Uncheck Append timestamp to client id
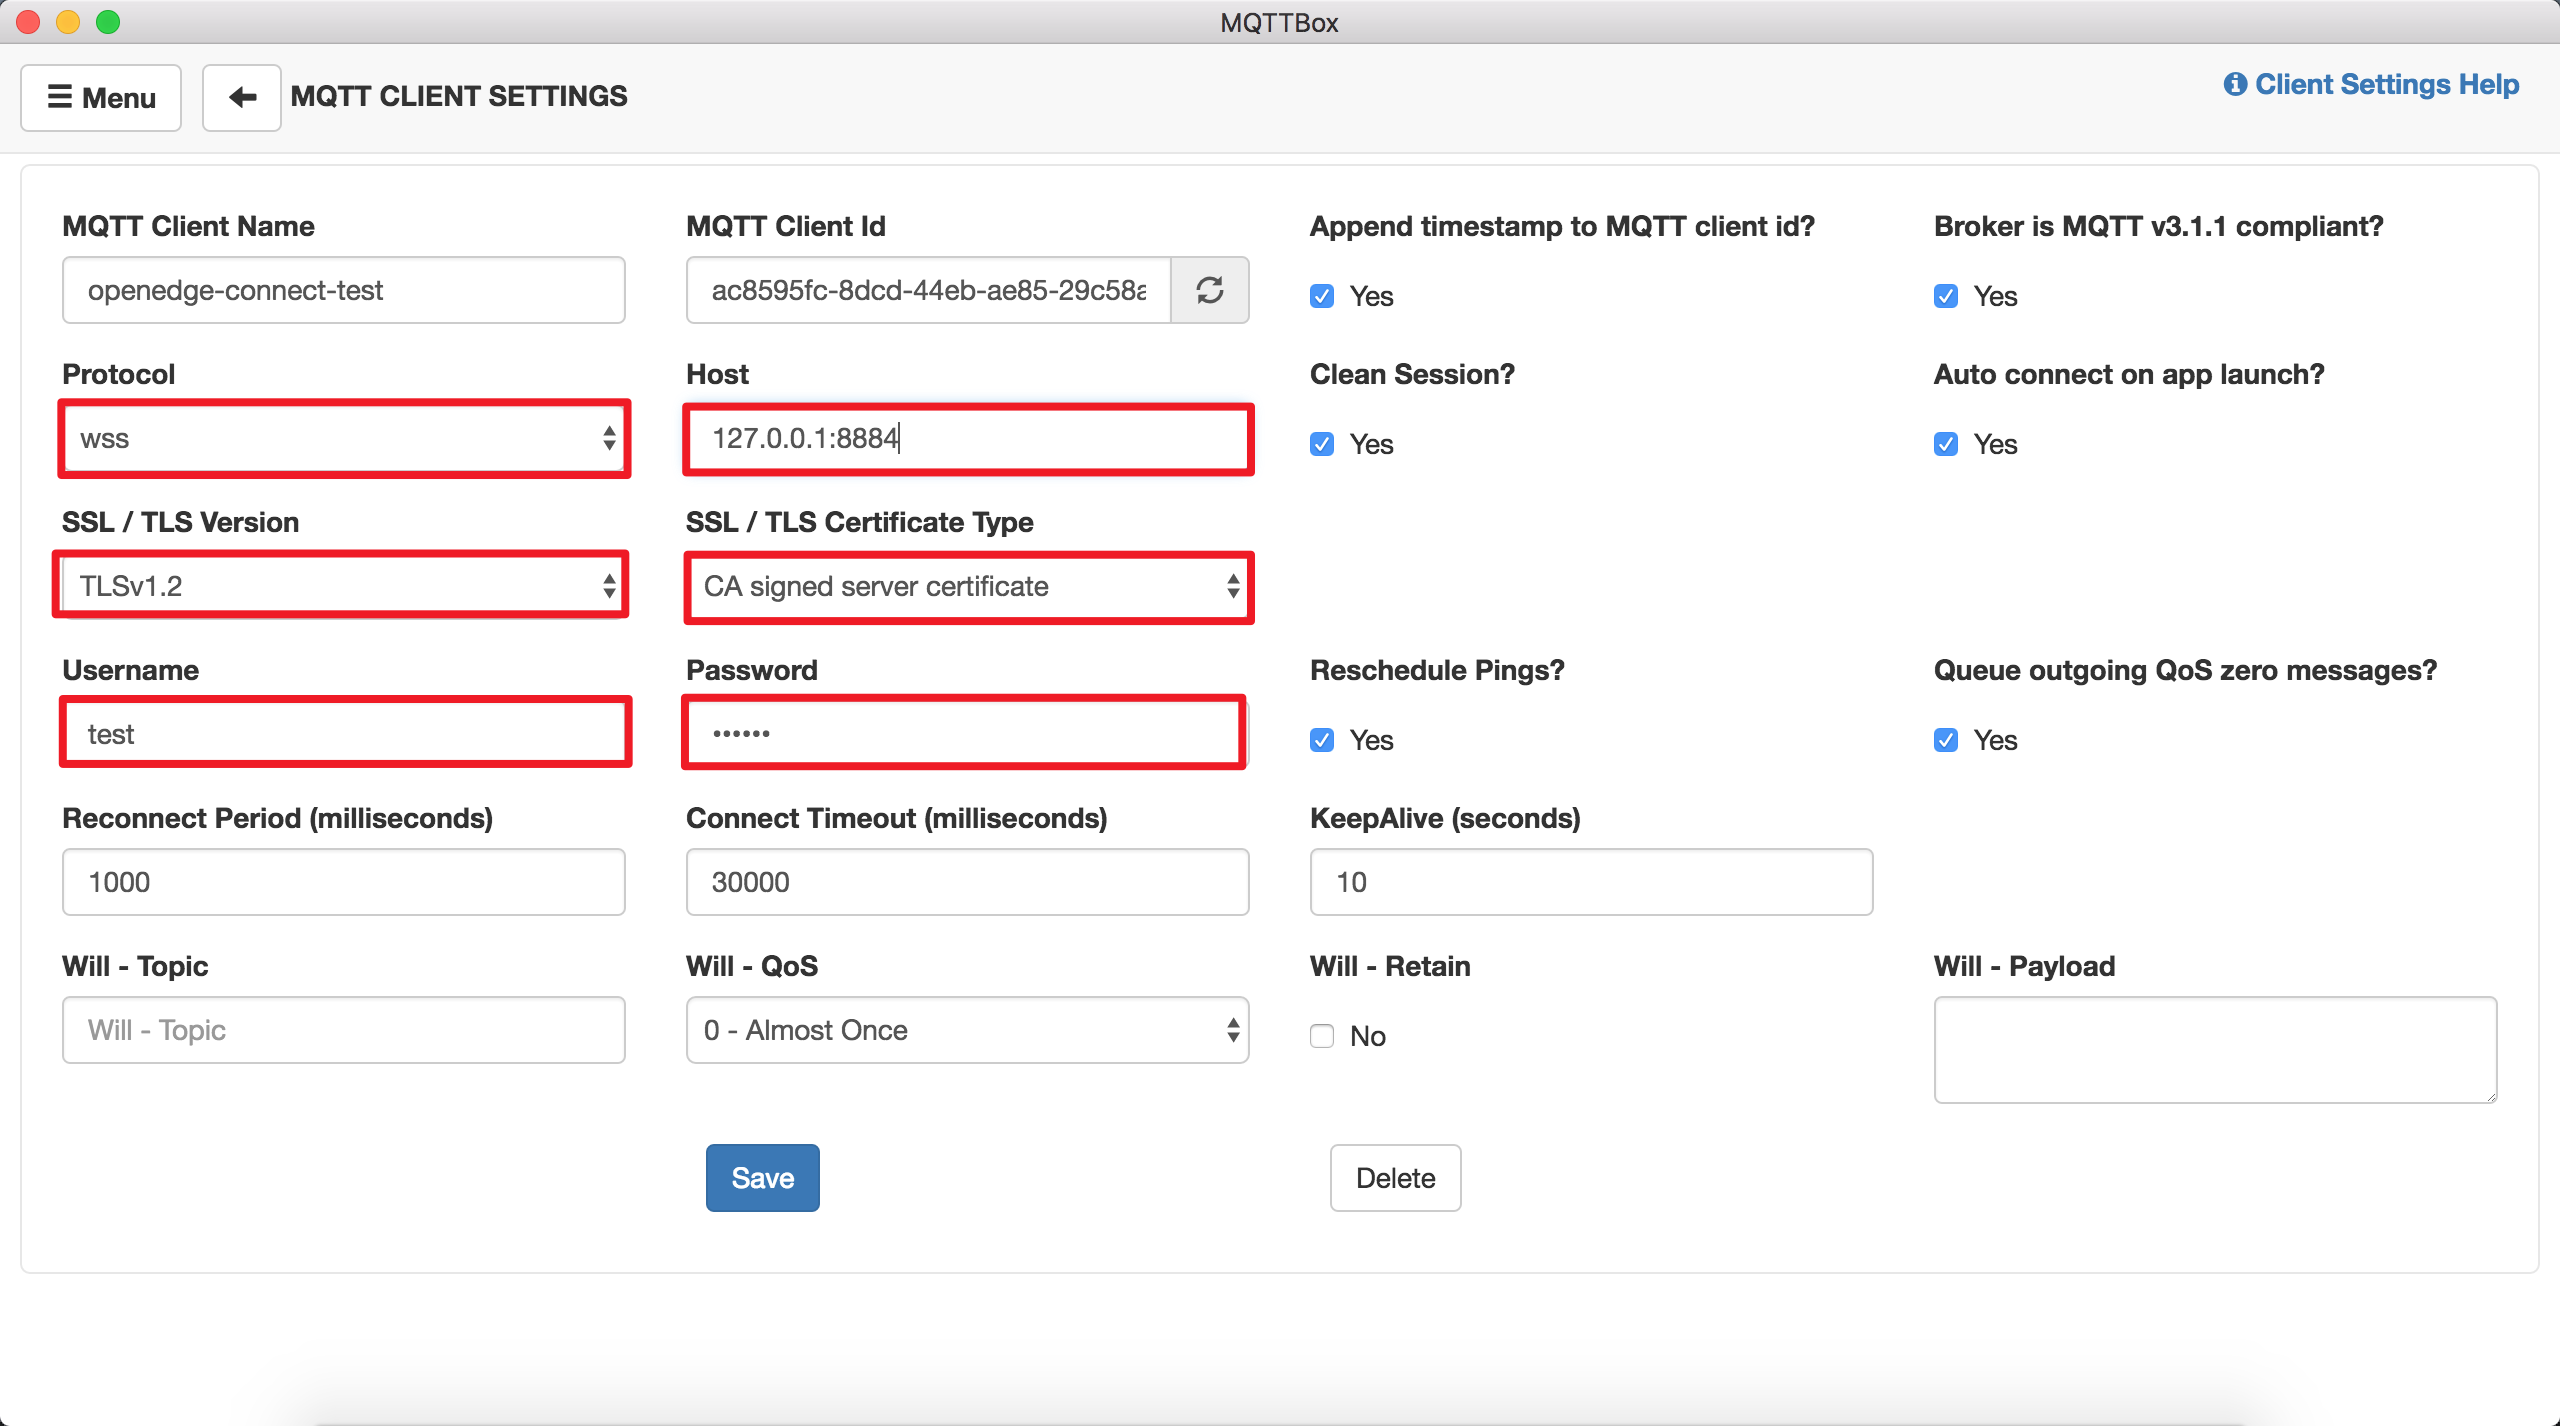The image size is (2560, 1426). (x=1322, y=296)
